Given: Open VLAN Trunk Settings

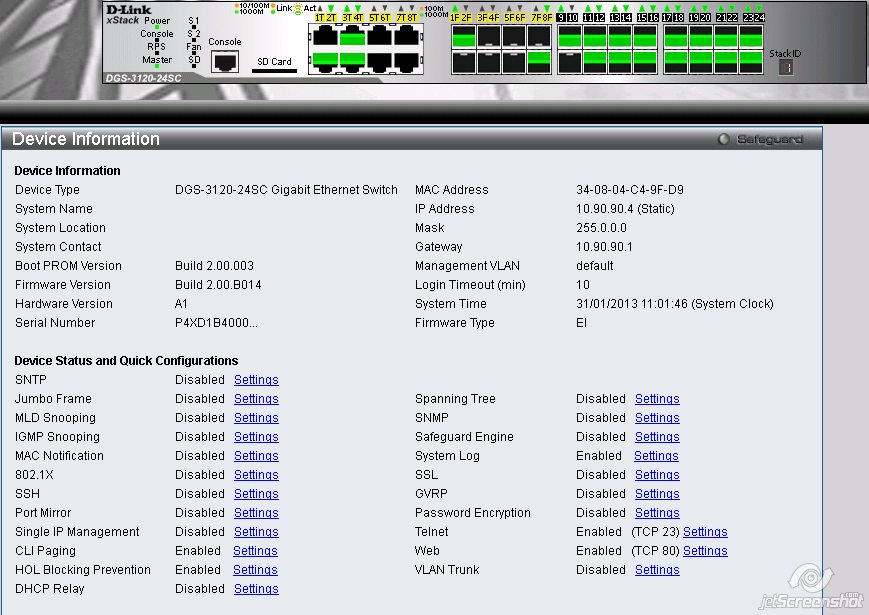Looking at the screenshot, I should pyautogui.click(x=657, y=570).
